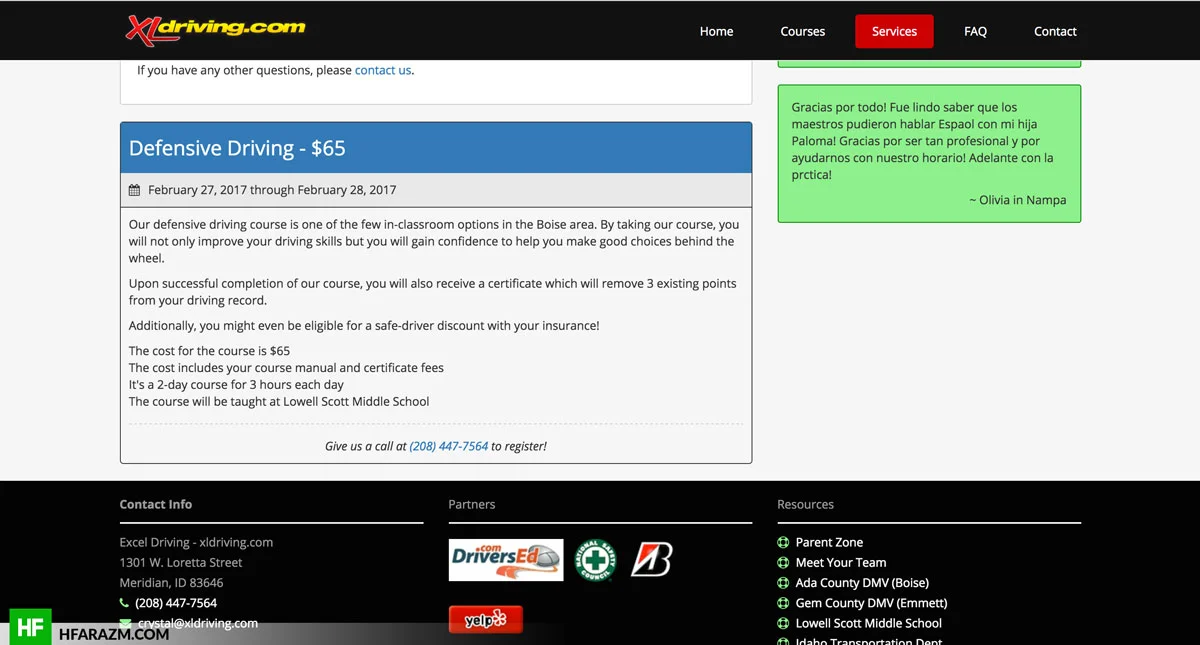Click the lifebuoy icon beside Gem County DMV
Screen dimensions: 1200x645
click(x=784, y=603)
